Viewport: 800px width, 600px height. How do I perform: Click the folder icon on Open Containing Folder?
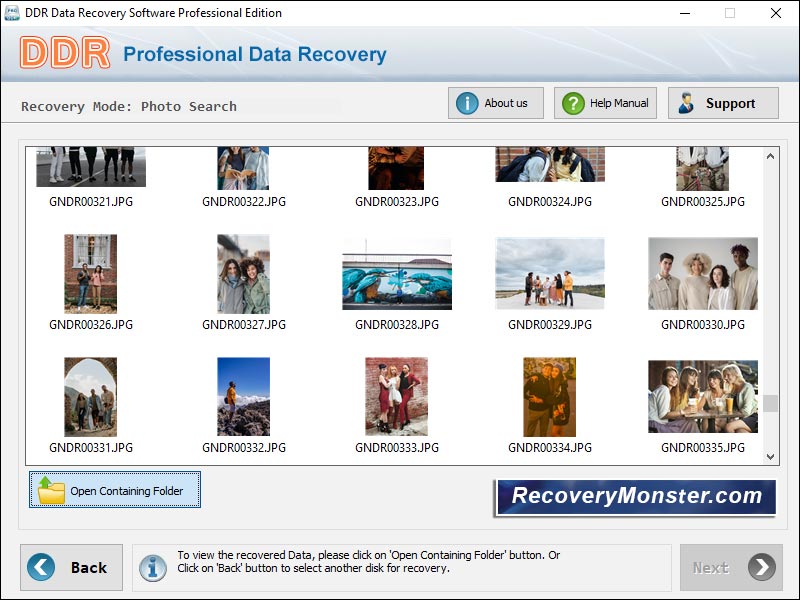51,490
